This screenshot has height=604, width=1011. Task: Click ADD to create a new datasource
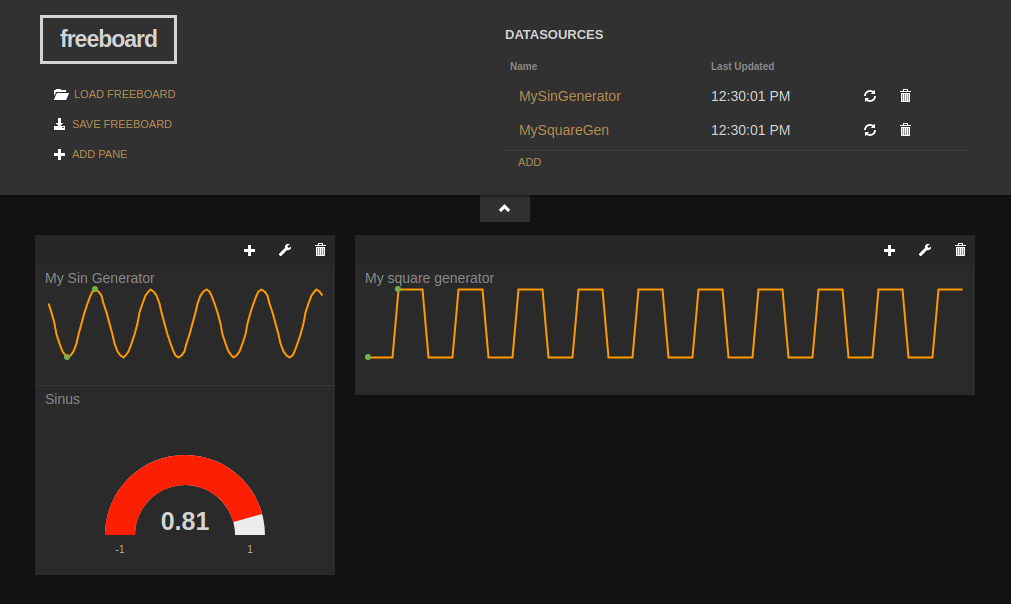(529, 161)
